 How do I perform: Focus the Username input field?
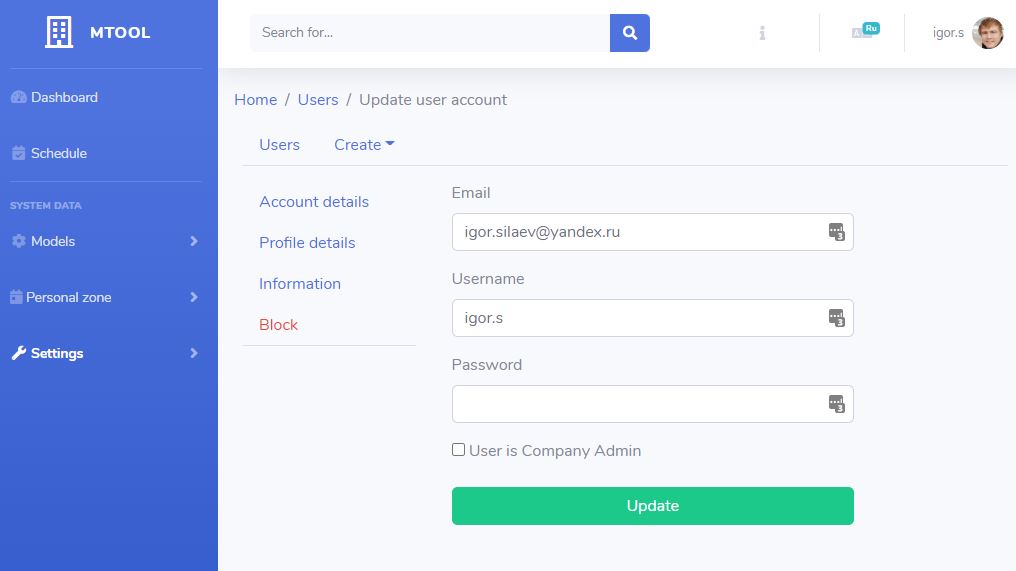(652, 318)
